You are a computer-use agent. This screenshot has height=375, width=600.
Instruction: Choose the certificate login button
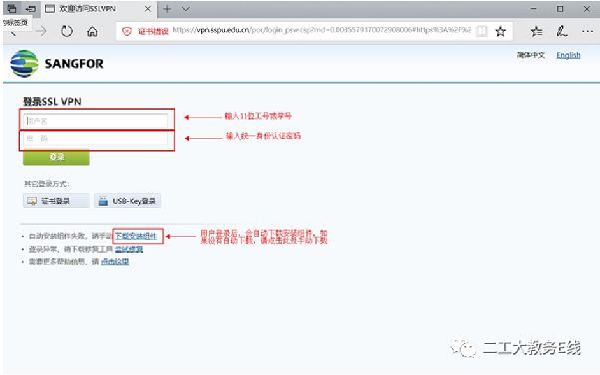[x=56, y=201]
